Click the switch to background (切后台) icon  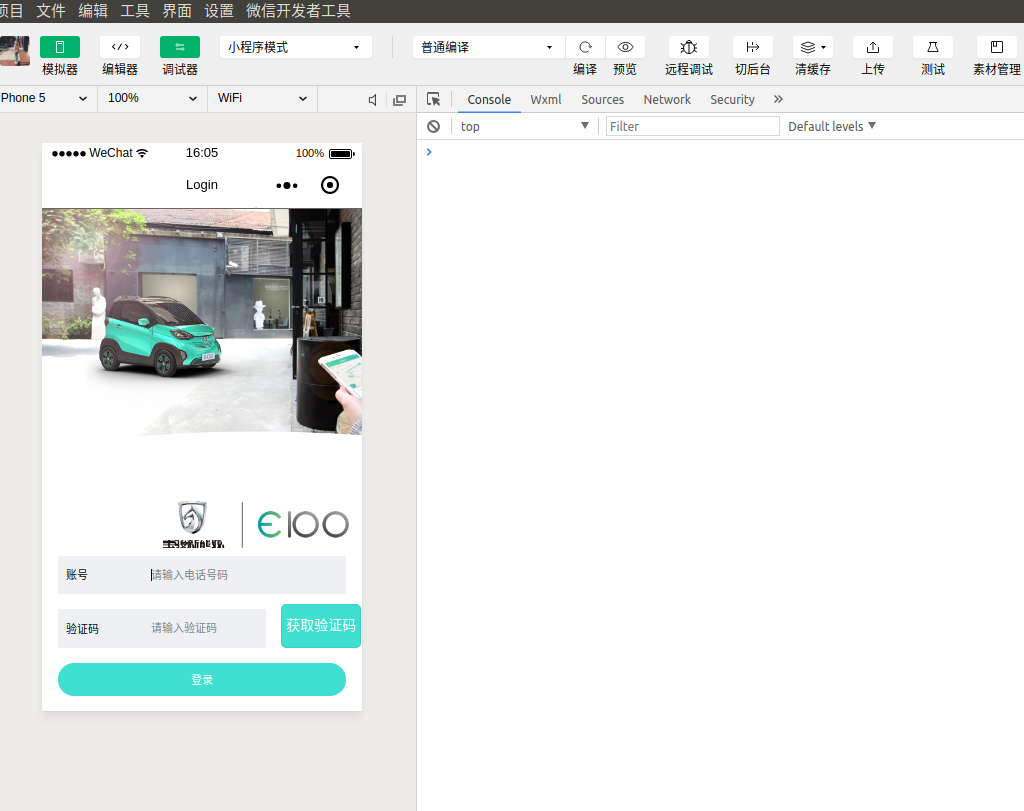click(x=753, y=47)
